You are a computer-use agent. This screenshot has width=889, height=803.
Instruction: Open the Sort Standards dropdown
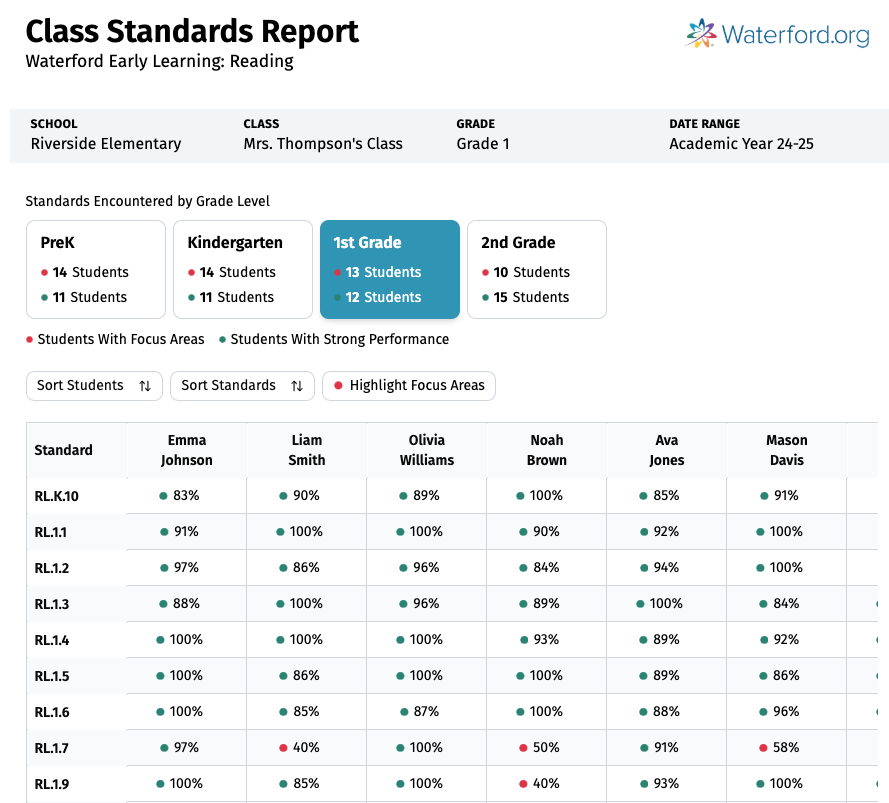tap(241, 386)
